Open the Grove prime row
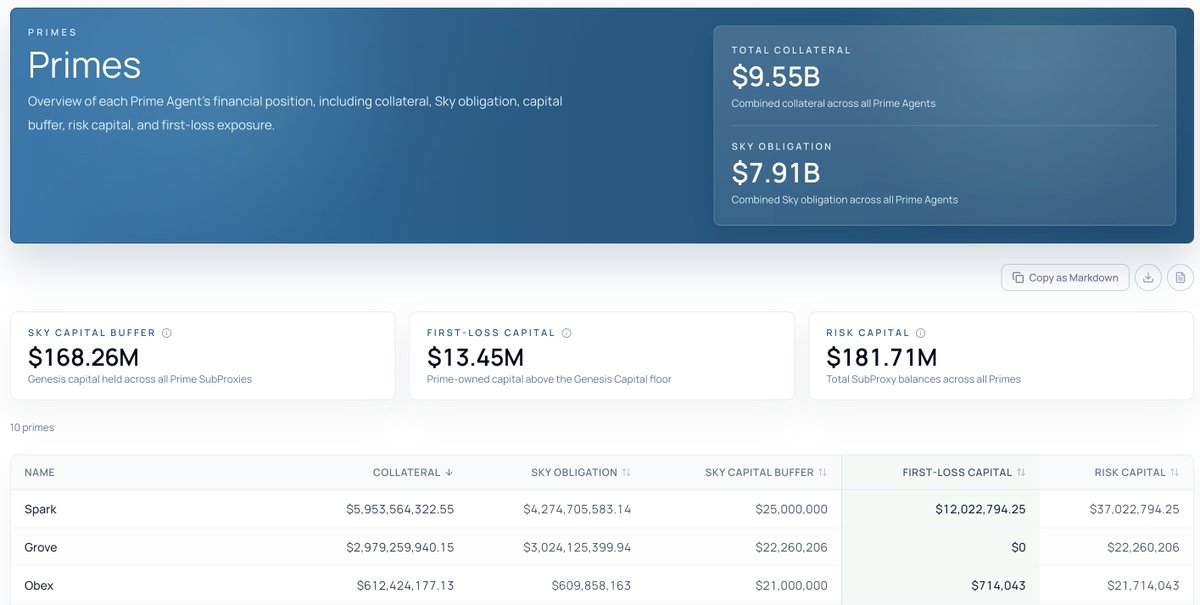Viewport: 1200px width, 605px height. click(602, 547)
